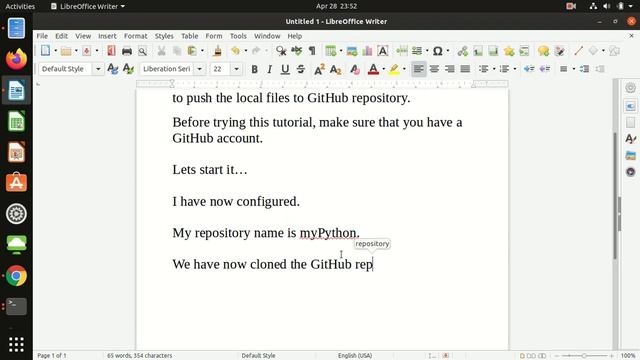Open the Insert menu

coord(107,36)
